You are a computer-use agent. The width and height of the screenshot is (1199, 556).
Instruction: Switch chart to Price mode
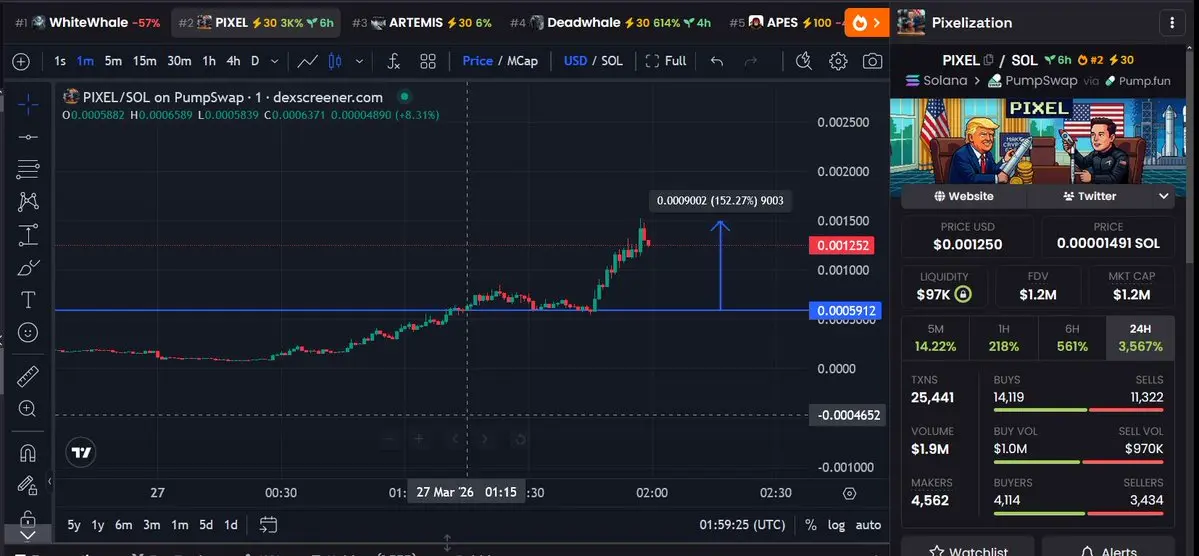477,61
